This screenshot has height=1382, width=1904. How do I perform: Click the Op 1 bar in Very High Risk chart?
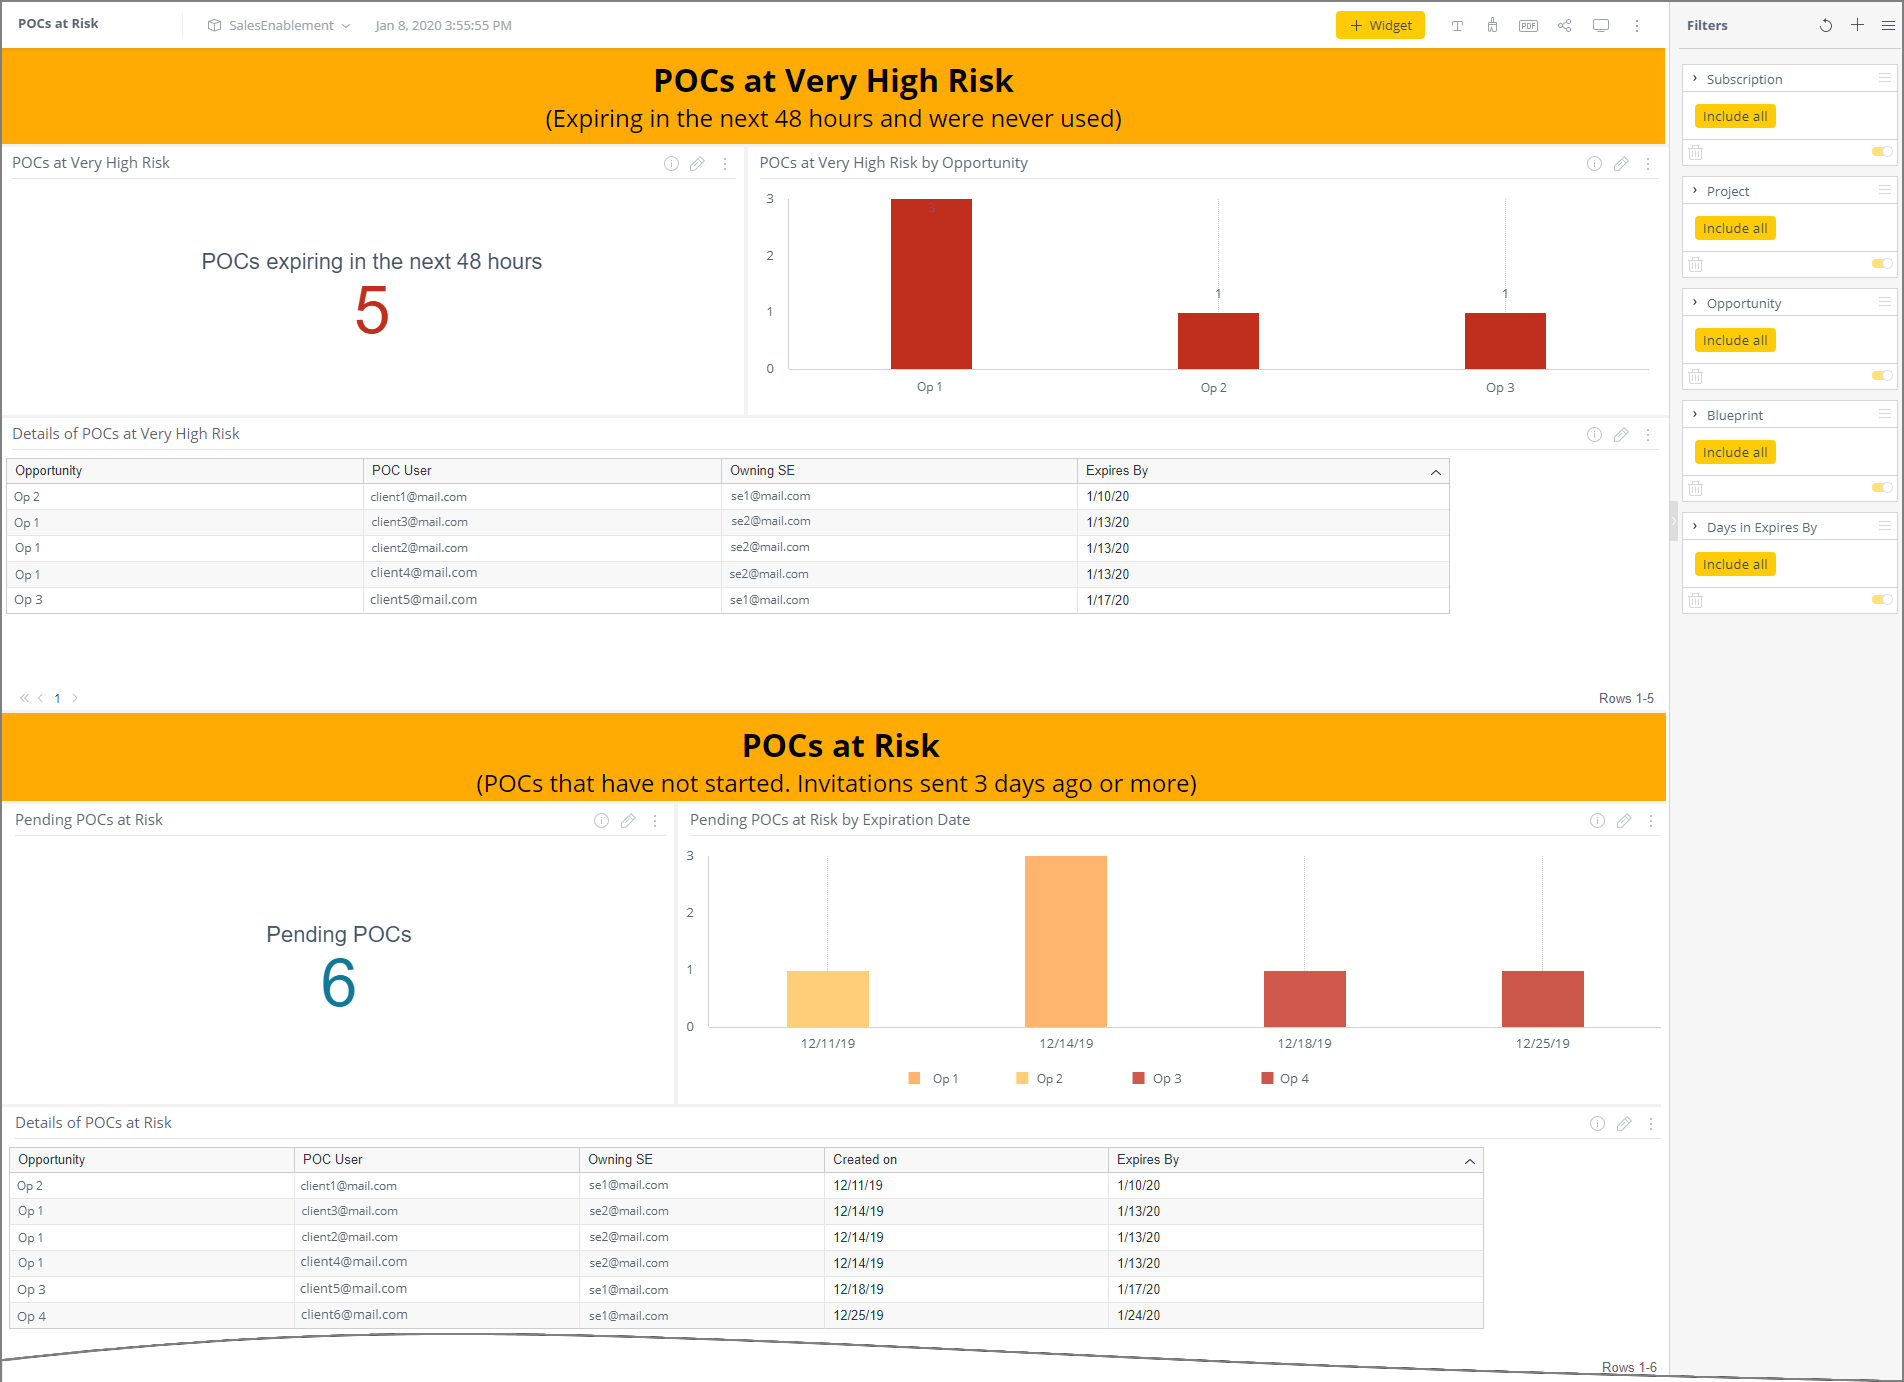[931, 284]
